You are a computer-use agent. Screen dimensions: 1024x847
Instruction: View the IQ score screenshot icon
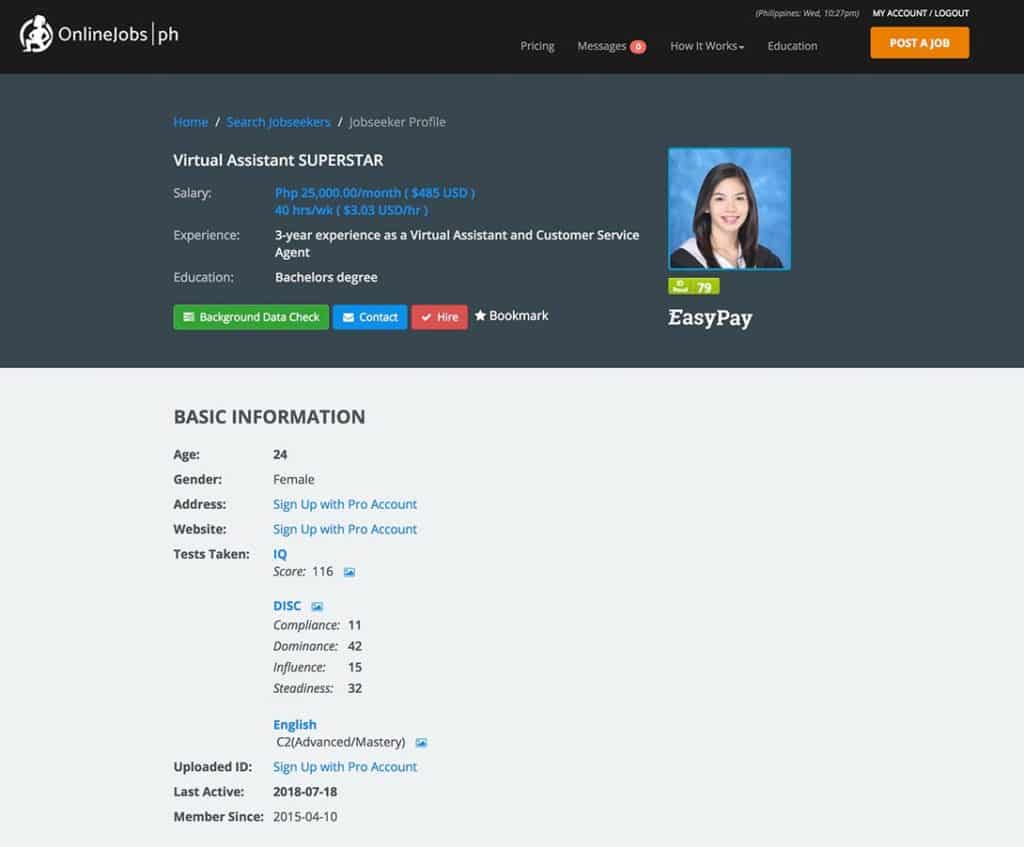[349, 572]
